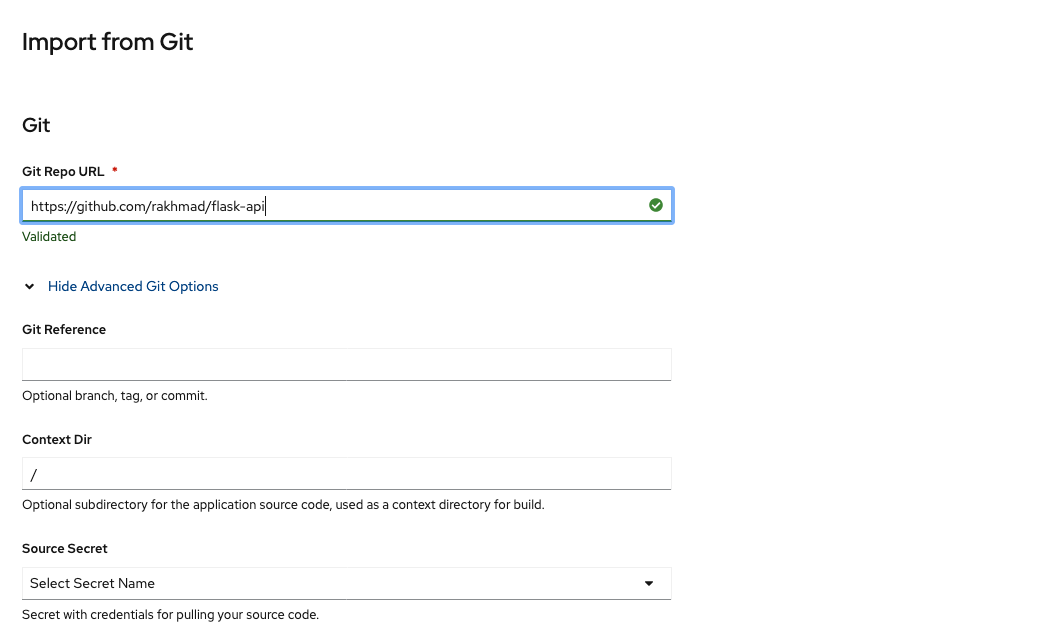Click inside the Git Repo URL input
This screenshot has height=632, width=1044.
tap(346, 205)
